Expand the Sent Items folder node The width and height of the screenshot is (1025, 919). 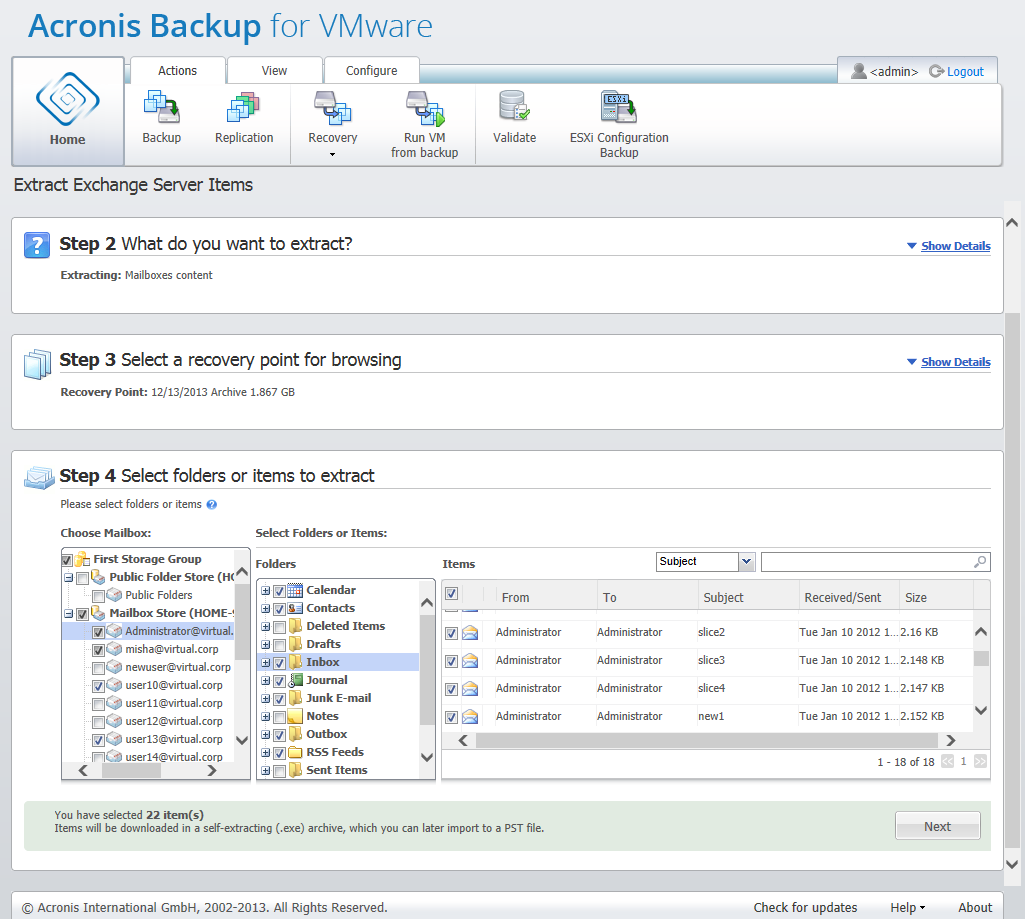point(265,771)
